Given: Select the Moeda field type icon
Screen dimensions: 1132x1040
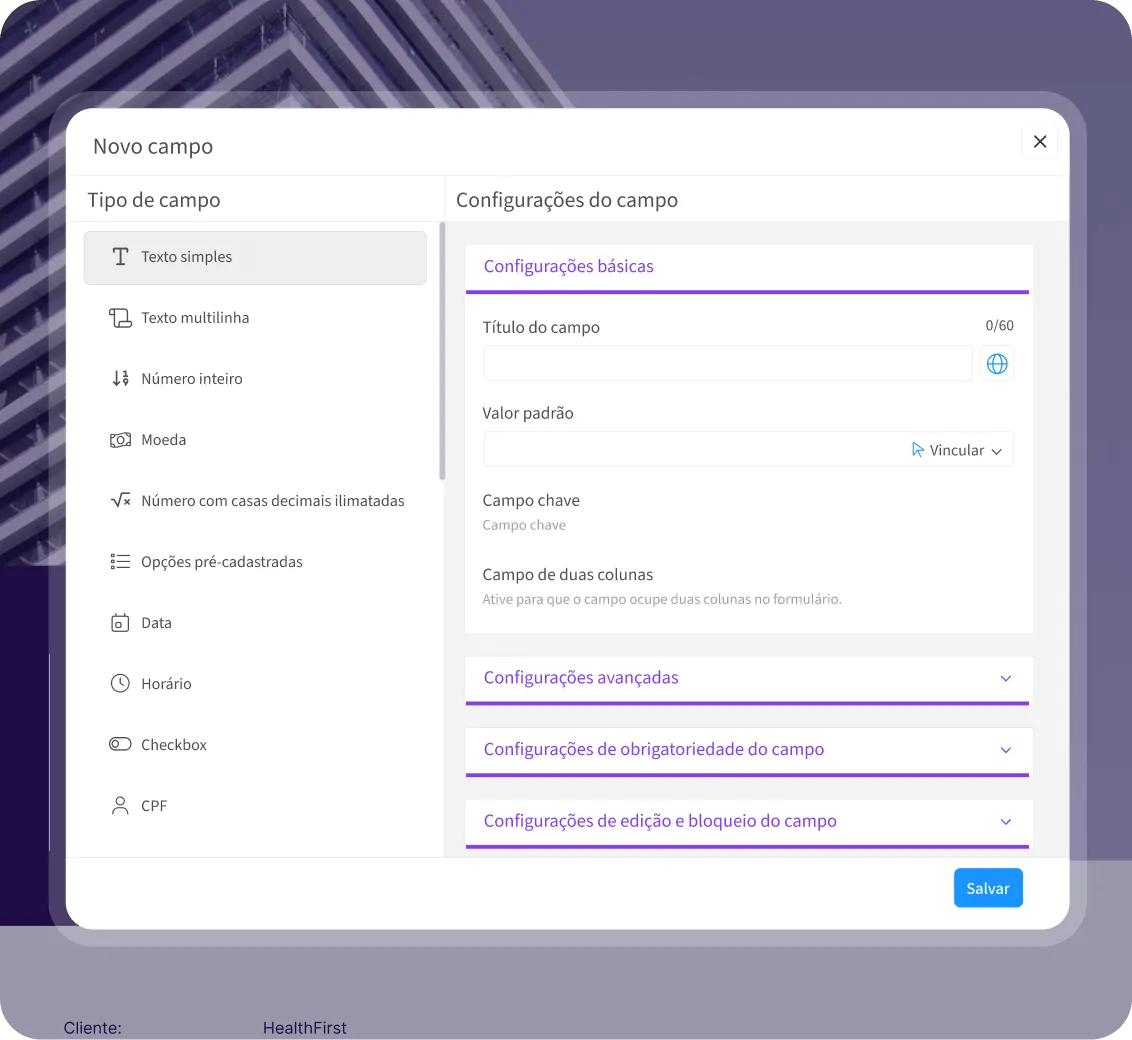Looking at the screenshot, I should pyautogui.click(x=121, y=439).
